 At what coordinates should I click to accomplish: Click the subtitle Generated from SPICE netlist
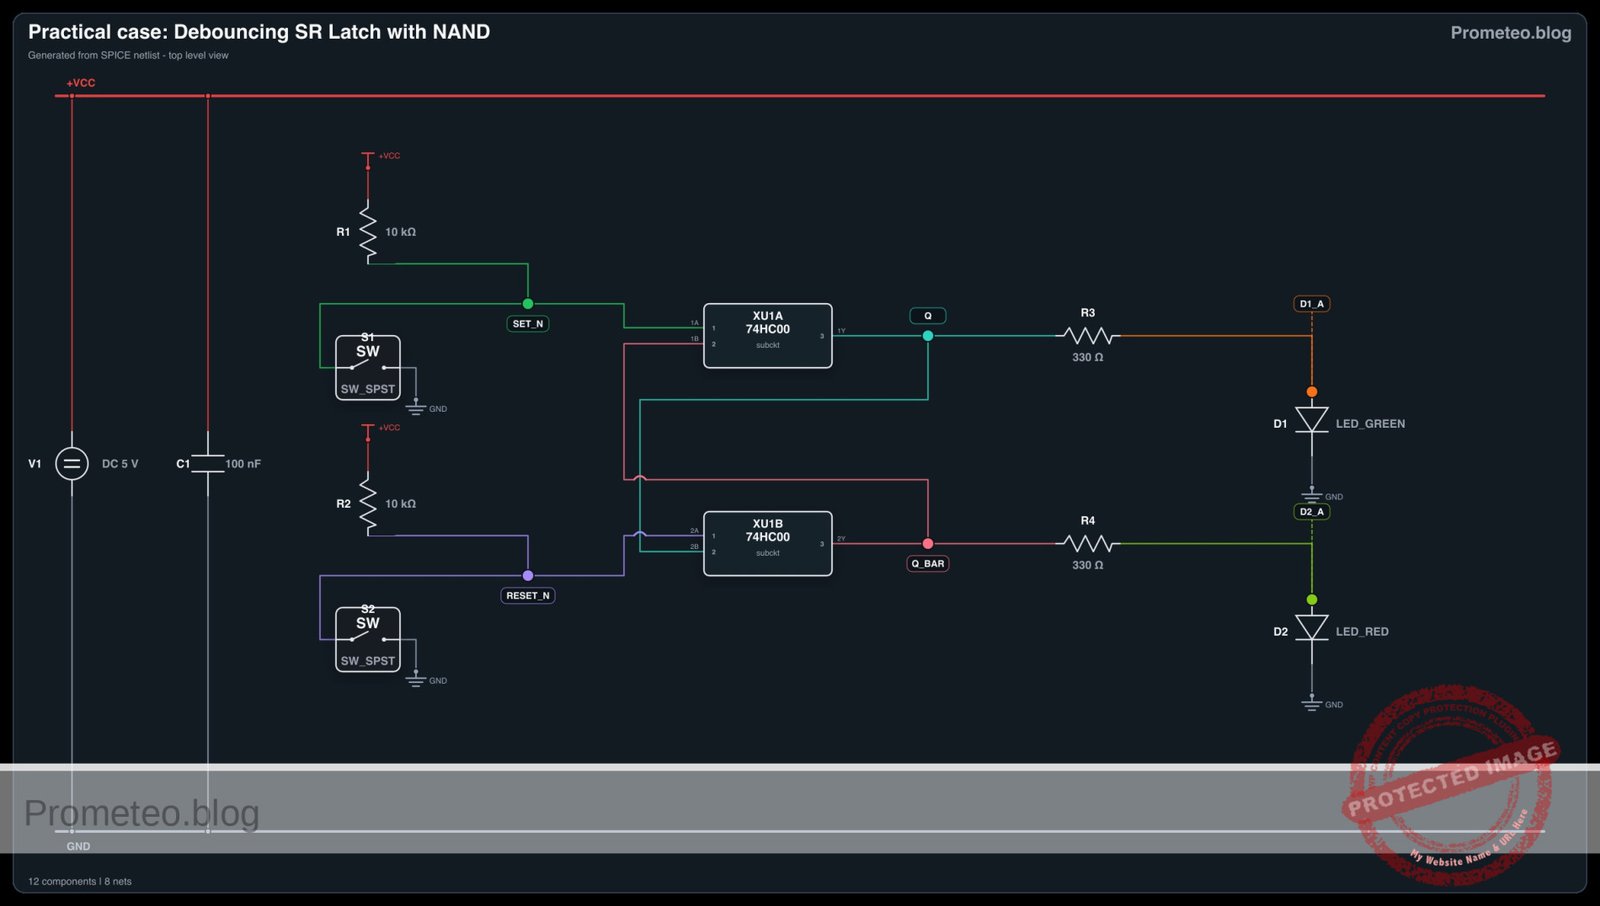(128, 56)
